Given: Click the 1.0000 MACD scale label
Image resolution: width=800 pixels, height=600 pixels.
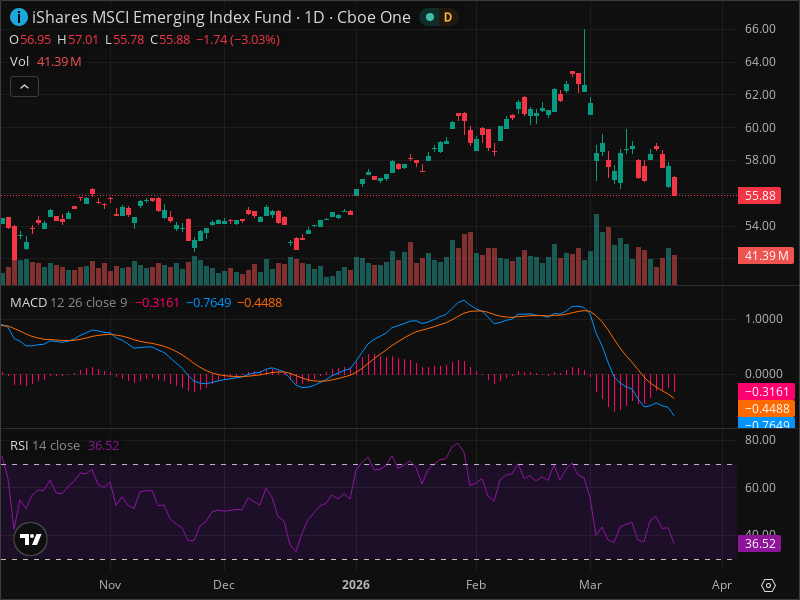Looking at the screenshot, I should pyautogui.click(x=763, y=318).
